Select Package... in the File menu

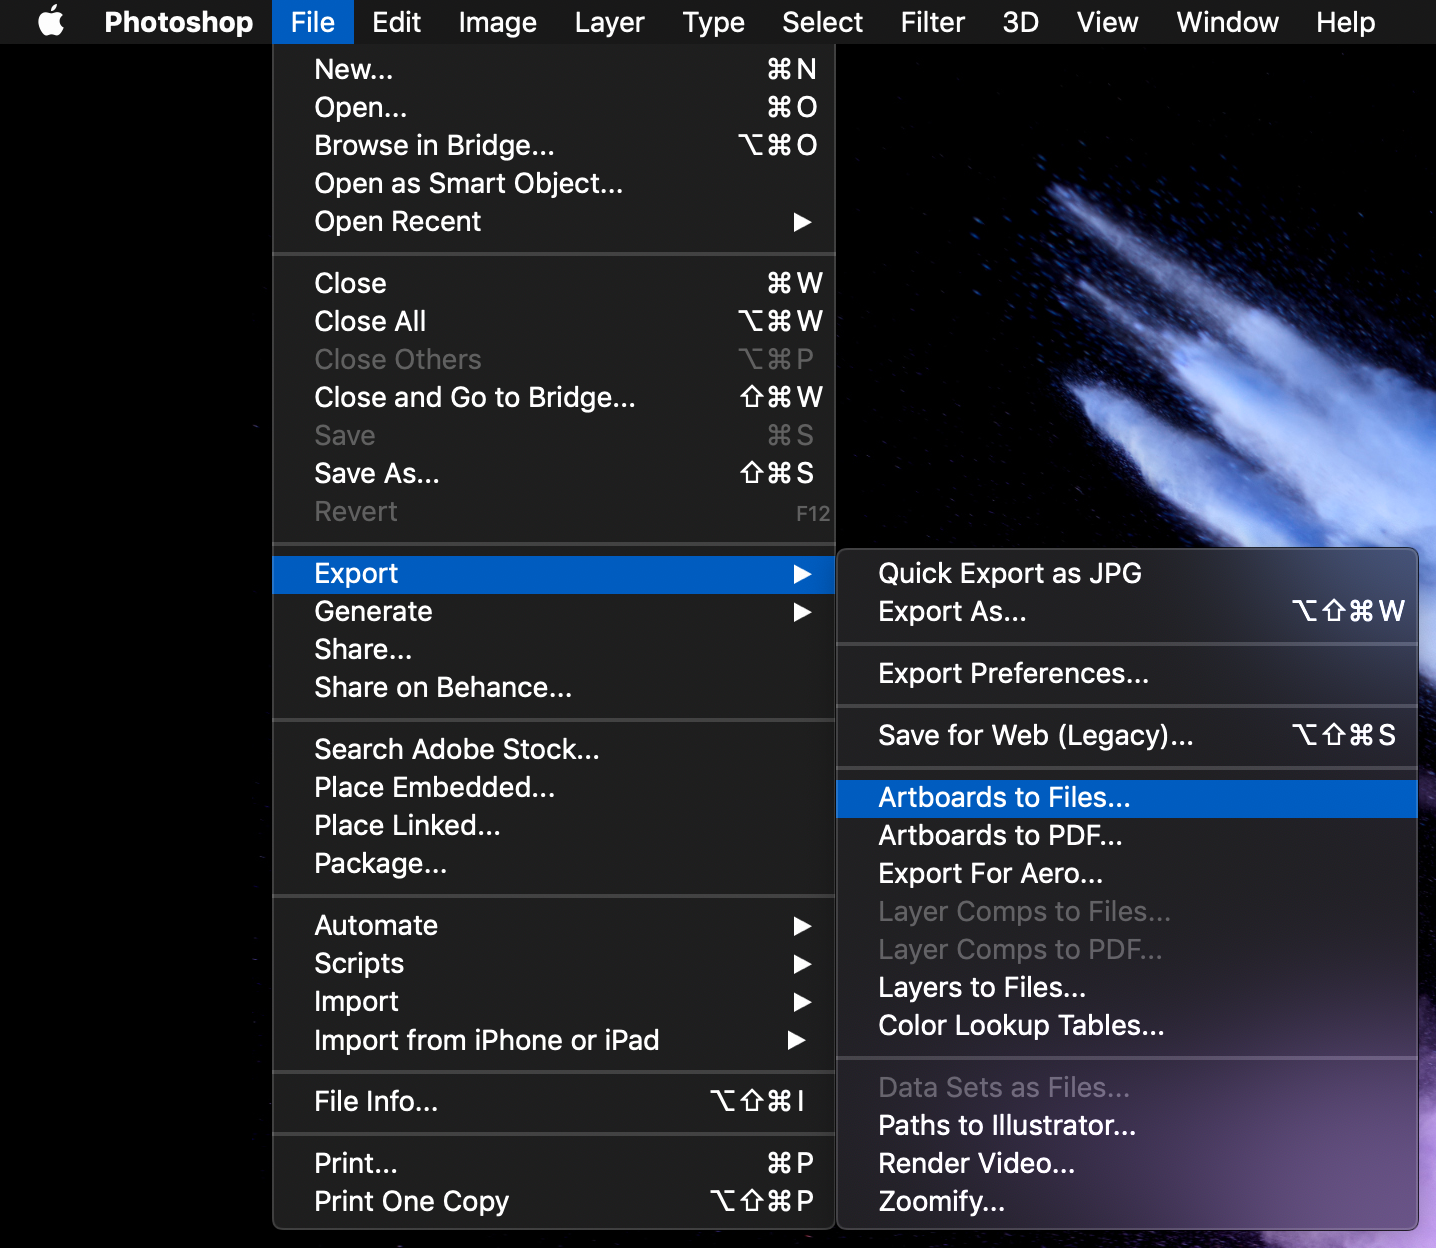pos(554,863)
